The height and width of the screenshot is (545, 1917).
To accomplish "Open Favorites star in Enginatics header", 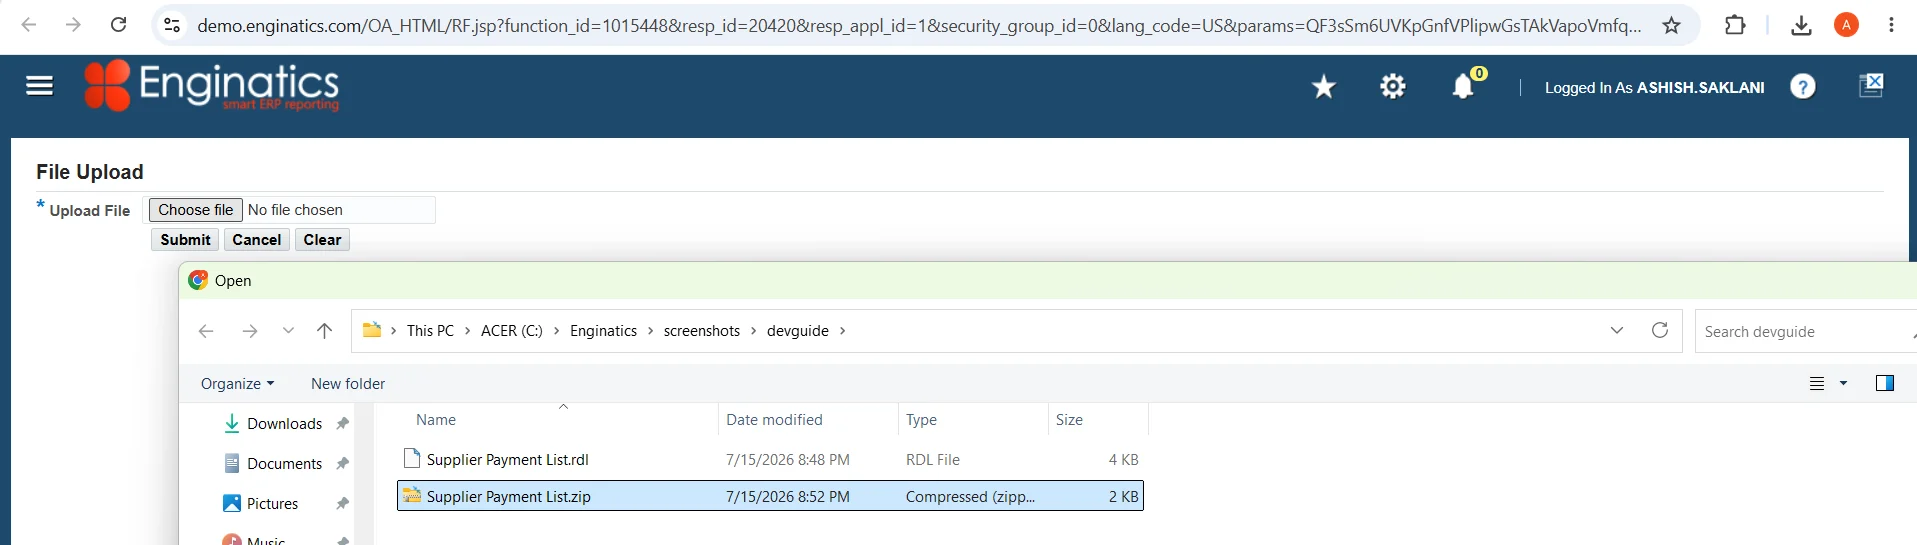I will 1323,87.
